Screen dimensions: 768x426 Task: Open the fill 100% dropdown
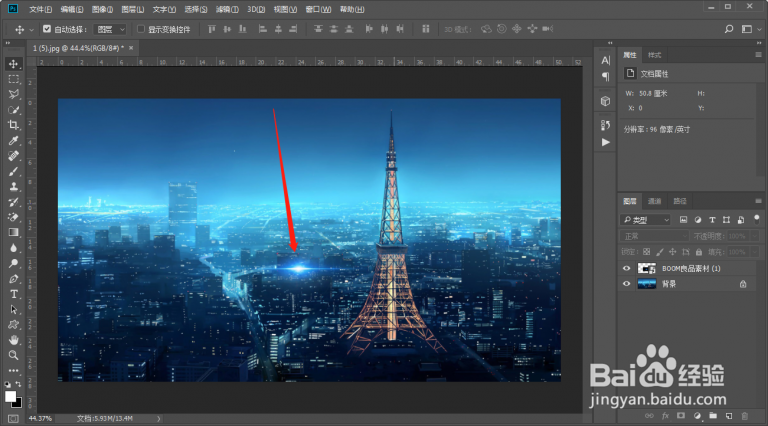click(x=754, y=252)
